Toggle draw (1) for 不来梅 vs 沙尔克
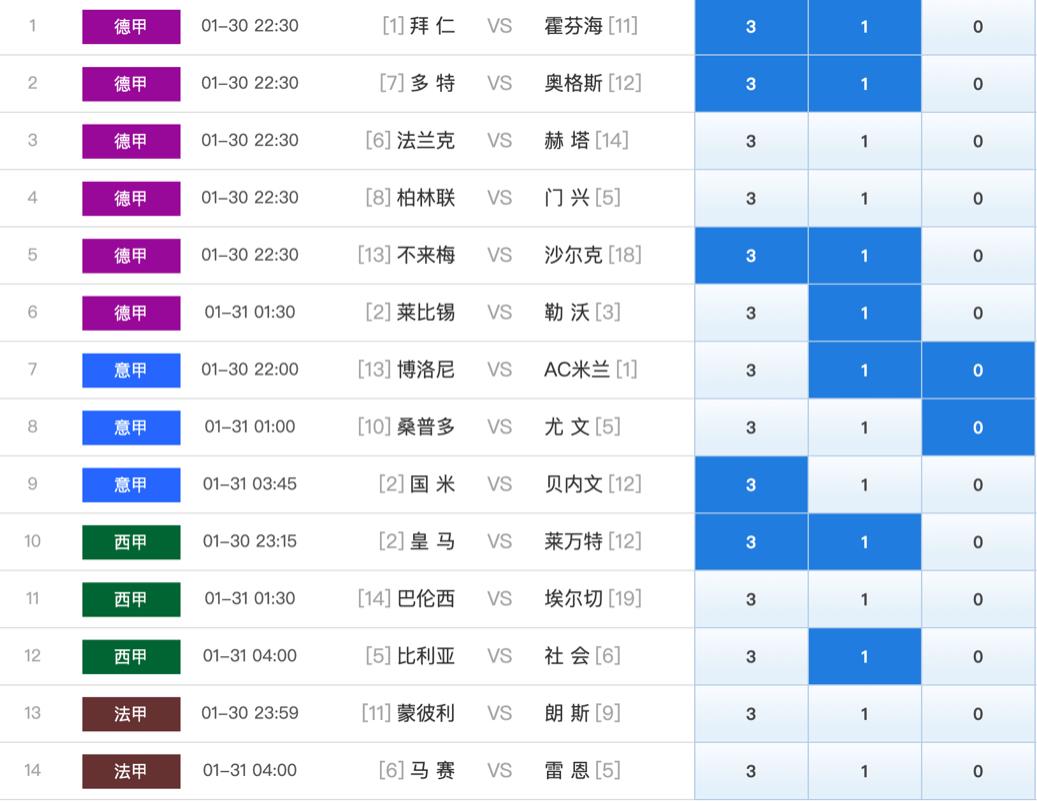 [x=864, y=256]
